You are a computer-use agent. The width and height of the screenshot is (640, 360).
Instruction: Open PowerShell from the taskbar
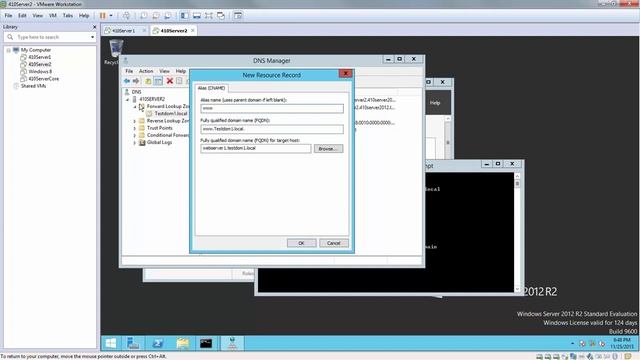pos(158,343)
